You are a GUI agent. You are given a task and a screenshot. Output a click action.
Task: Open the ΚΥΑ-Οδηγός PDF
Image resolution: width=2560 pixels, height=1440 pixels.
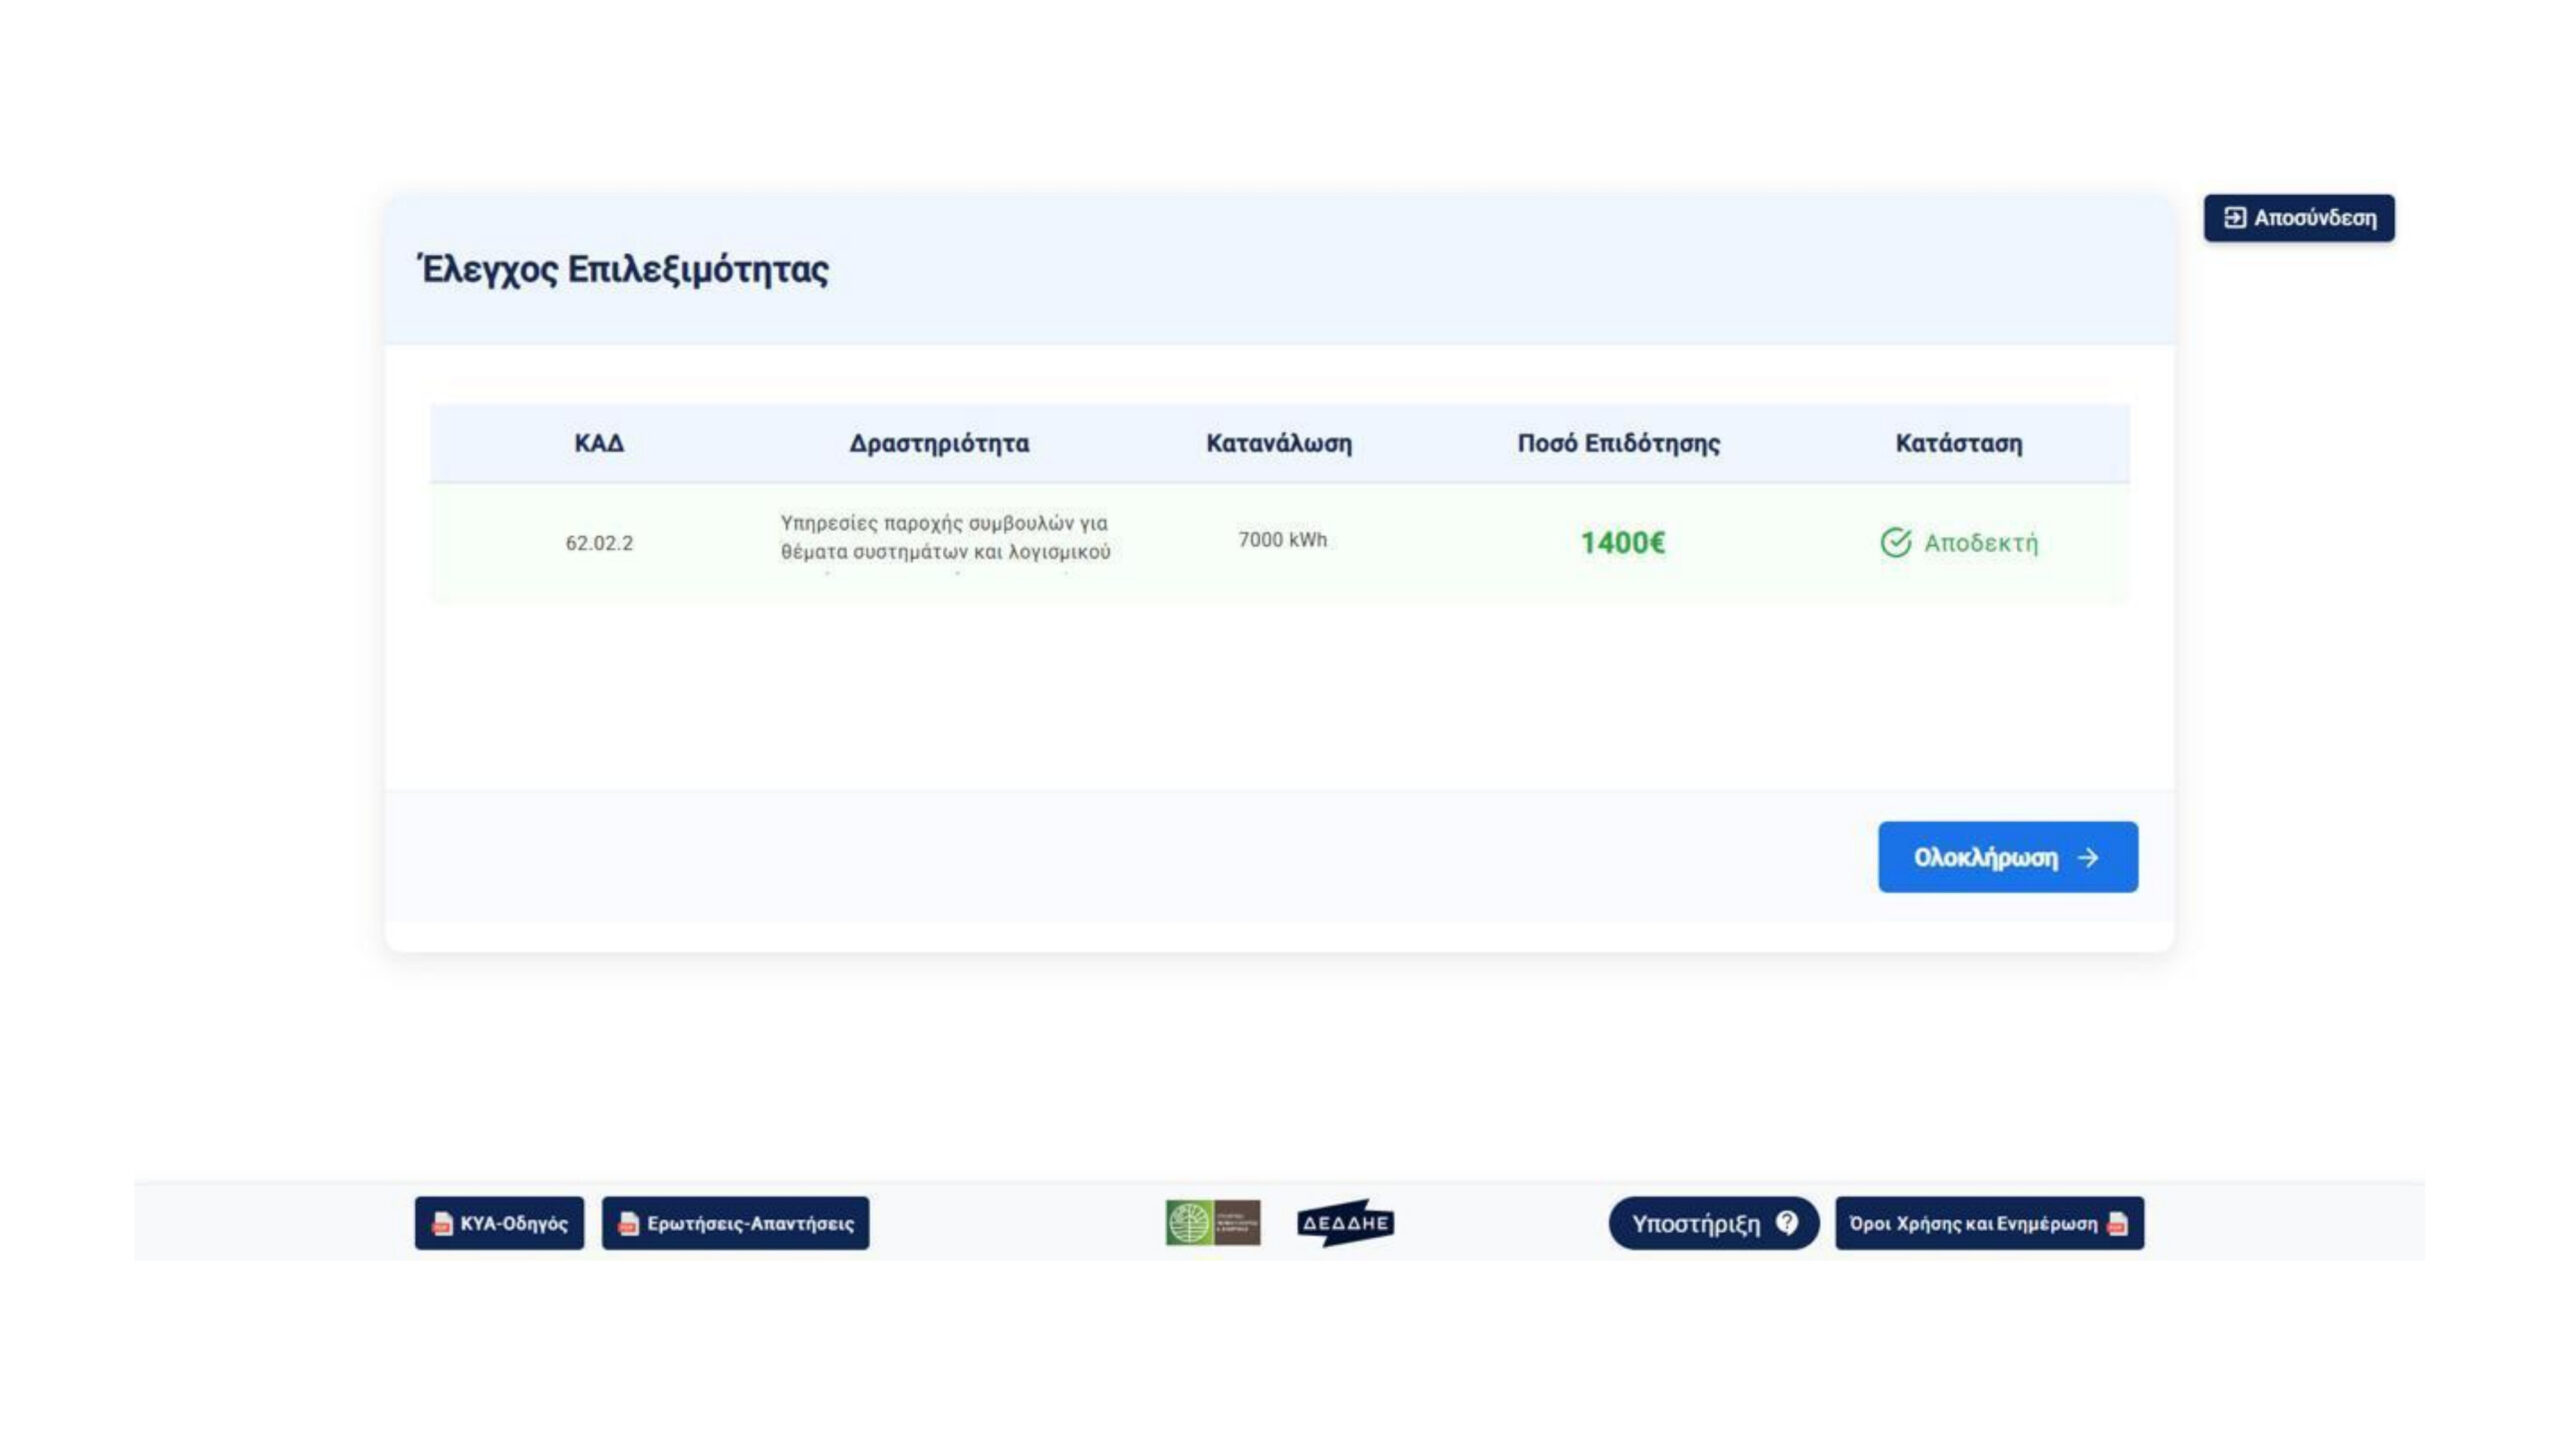513,1223
